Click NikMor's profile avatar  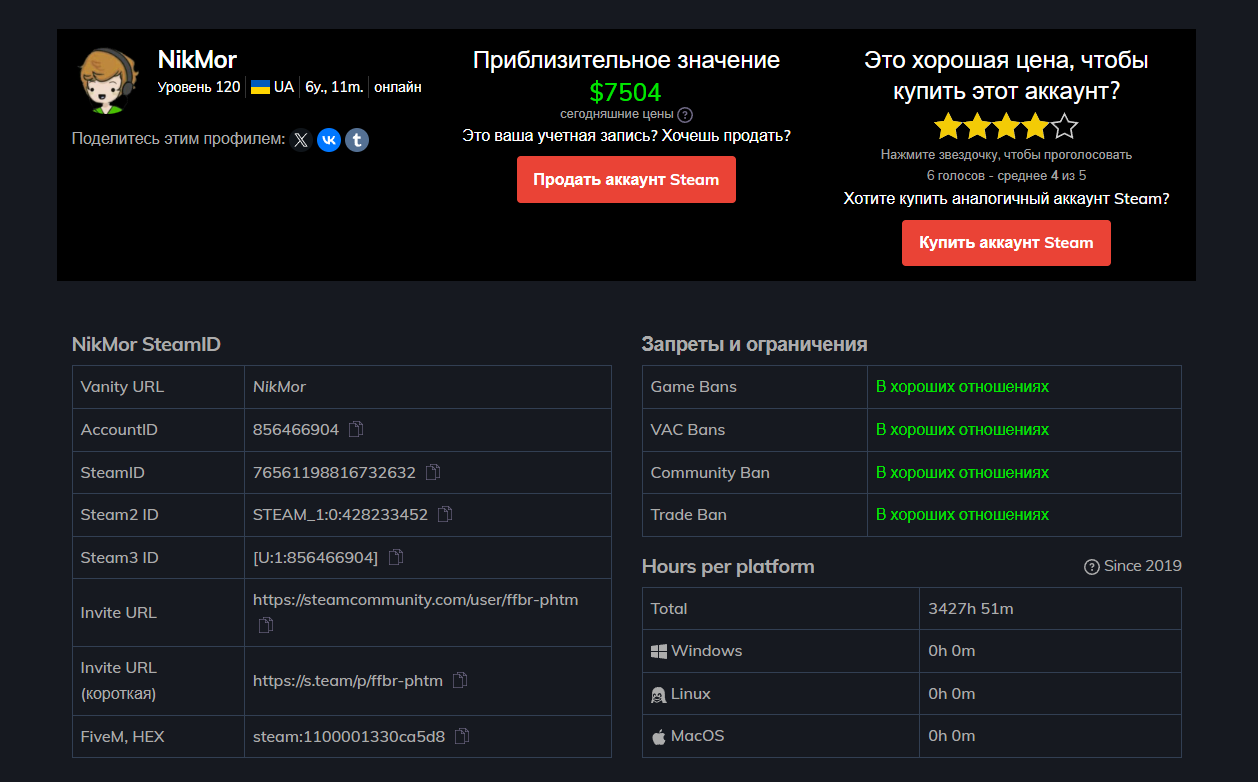tap(108, 79)
